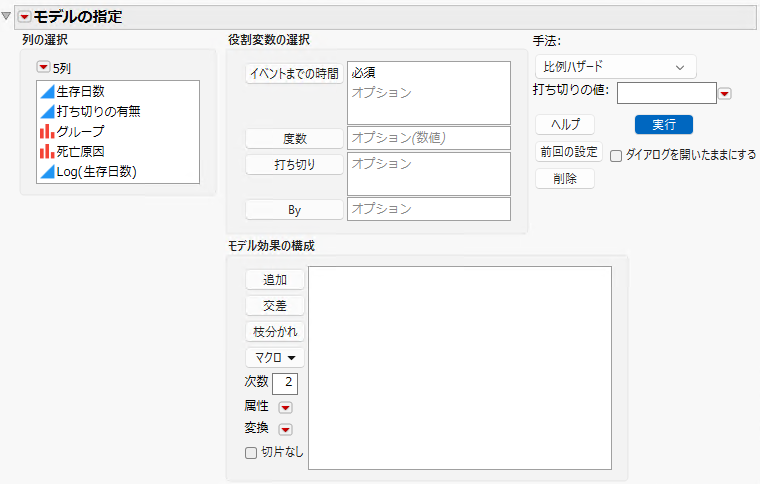Viewport: 760px width, 484px height.
Task: Click the イベントまでの時間 role button
Action: [x=294, y=74]
